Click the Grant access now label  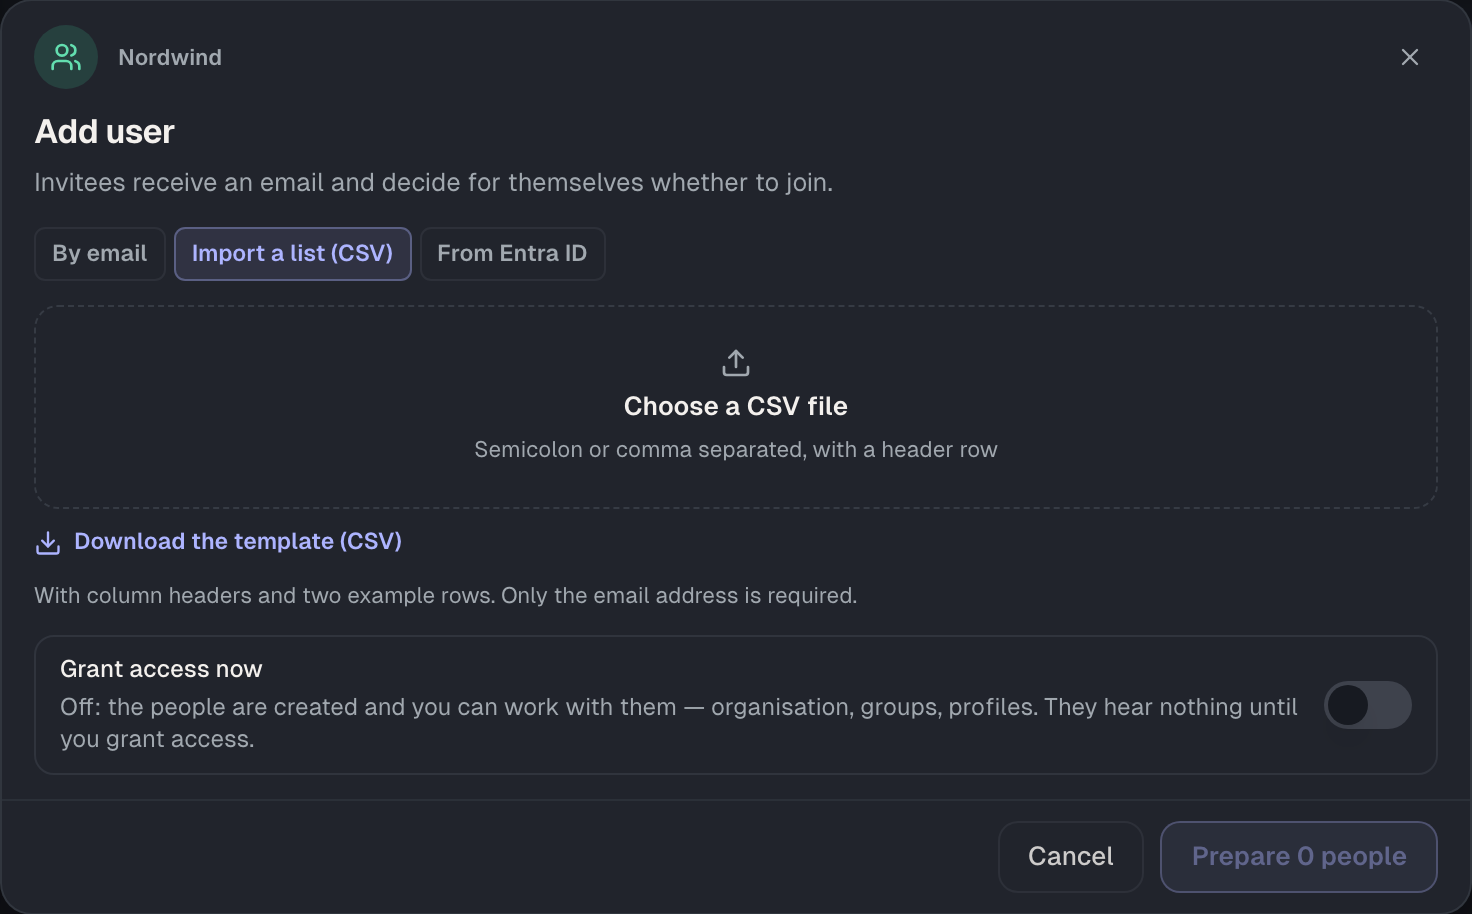pos(161,669)
